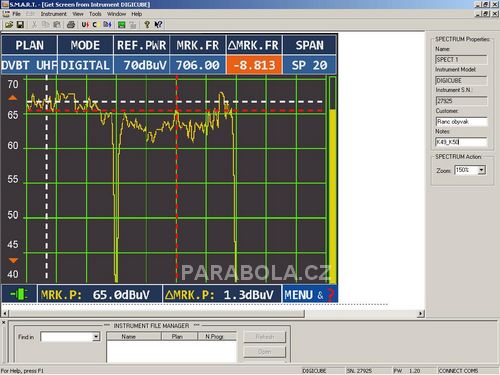Open the Tools menu
The width and height of the screenshot is (500, 375).
[95, 14]
